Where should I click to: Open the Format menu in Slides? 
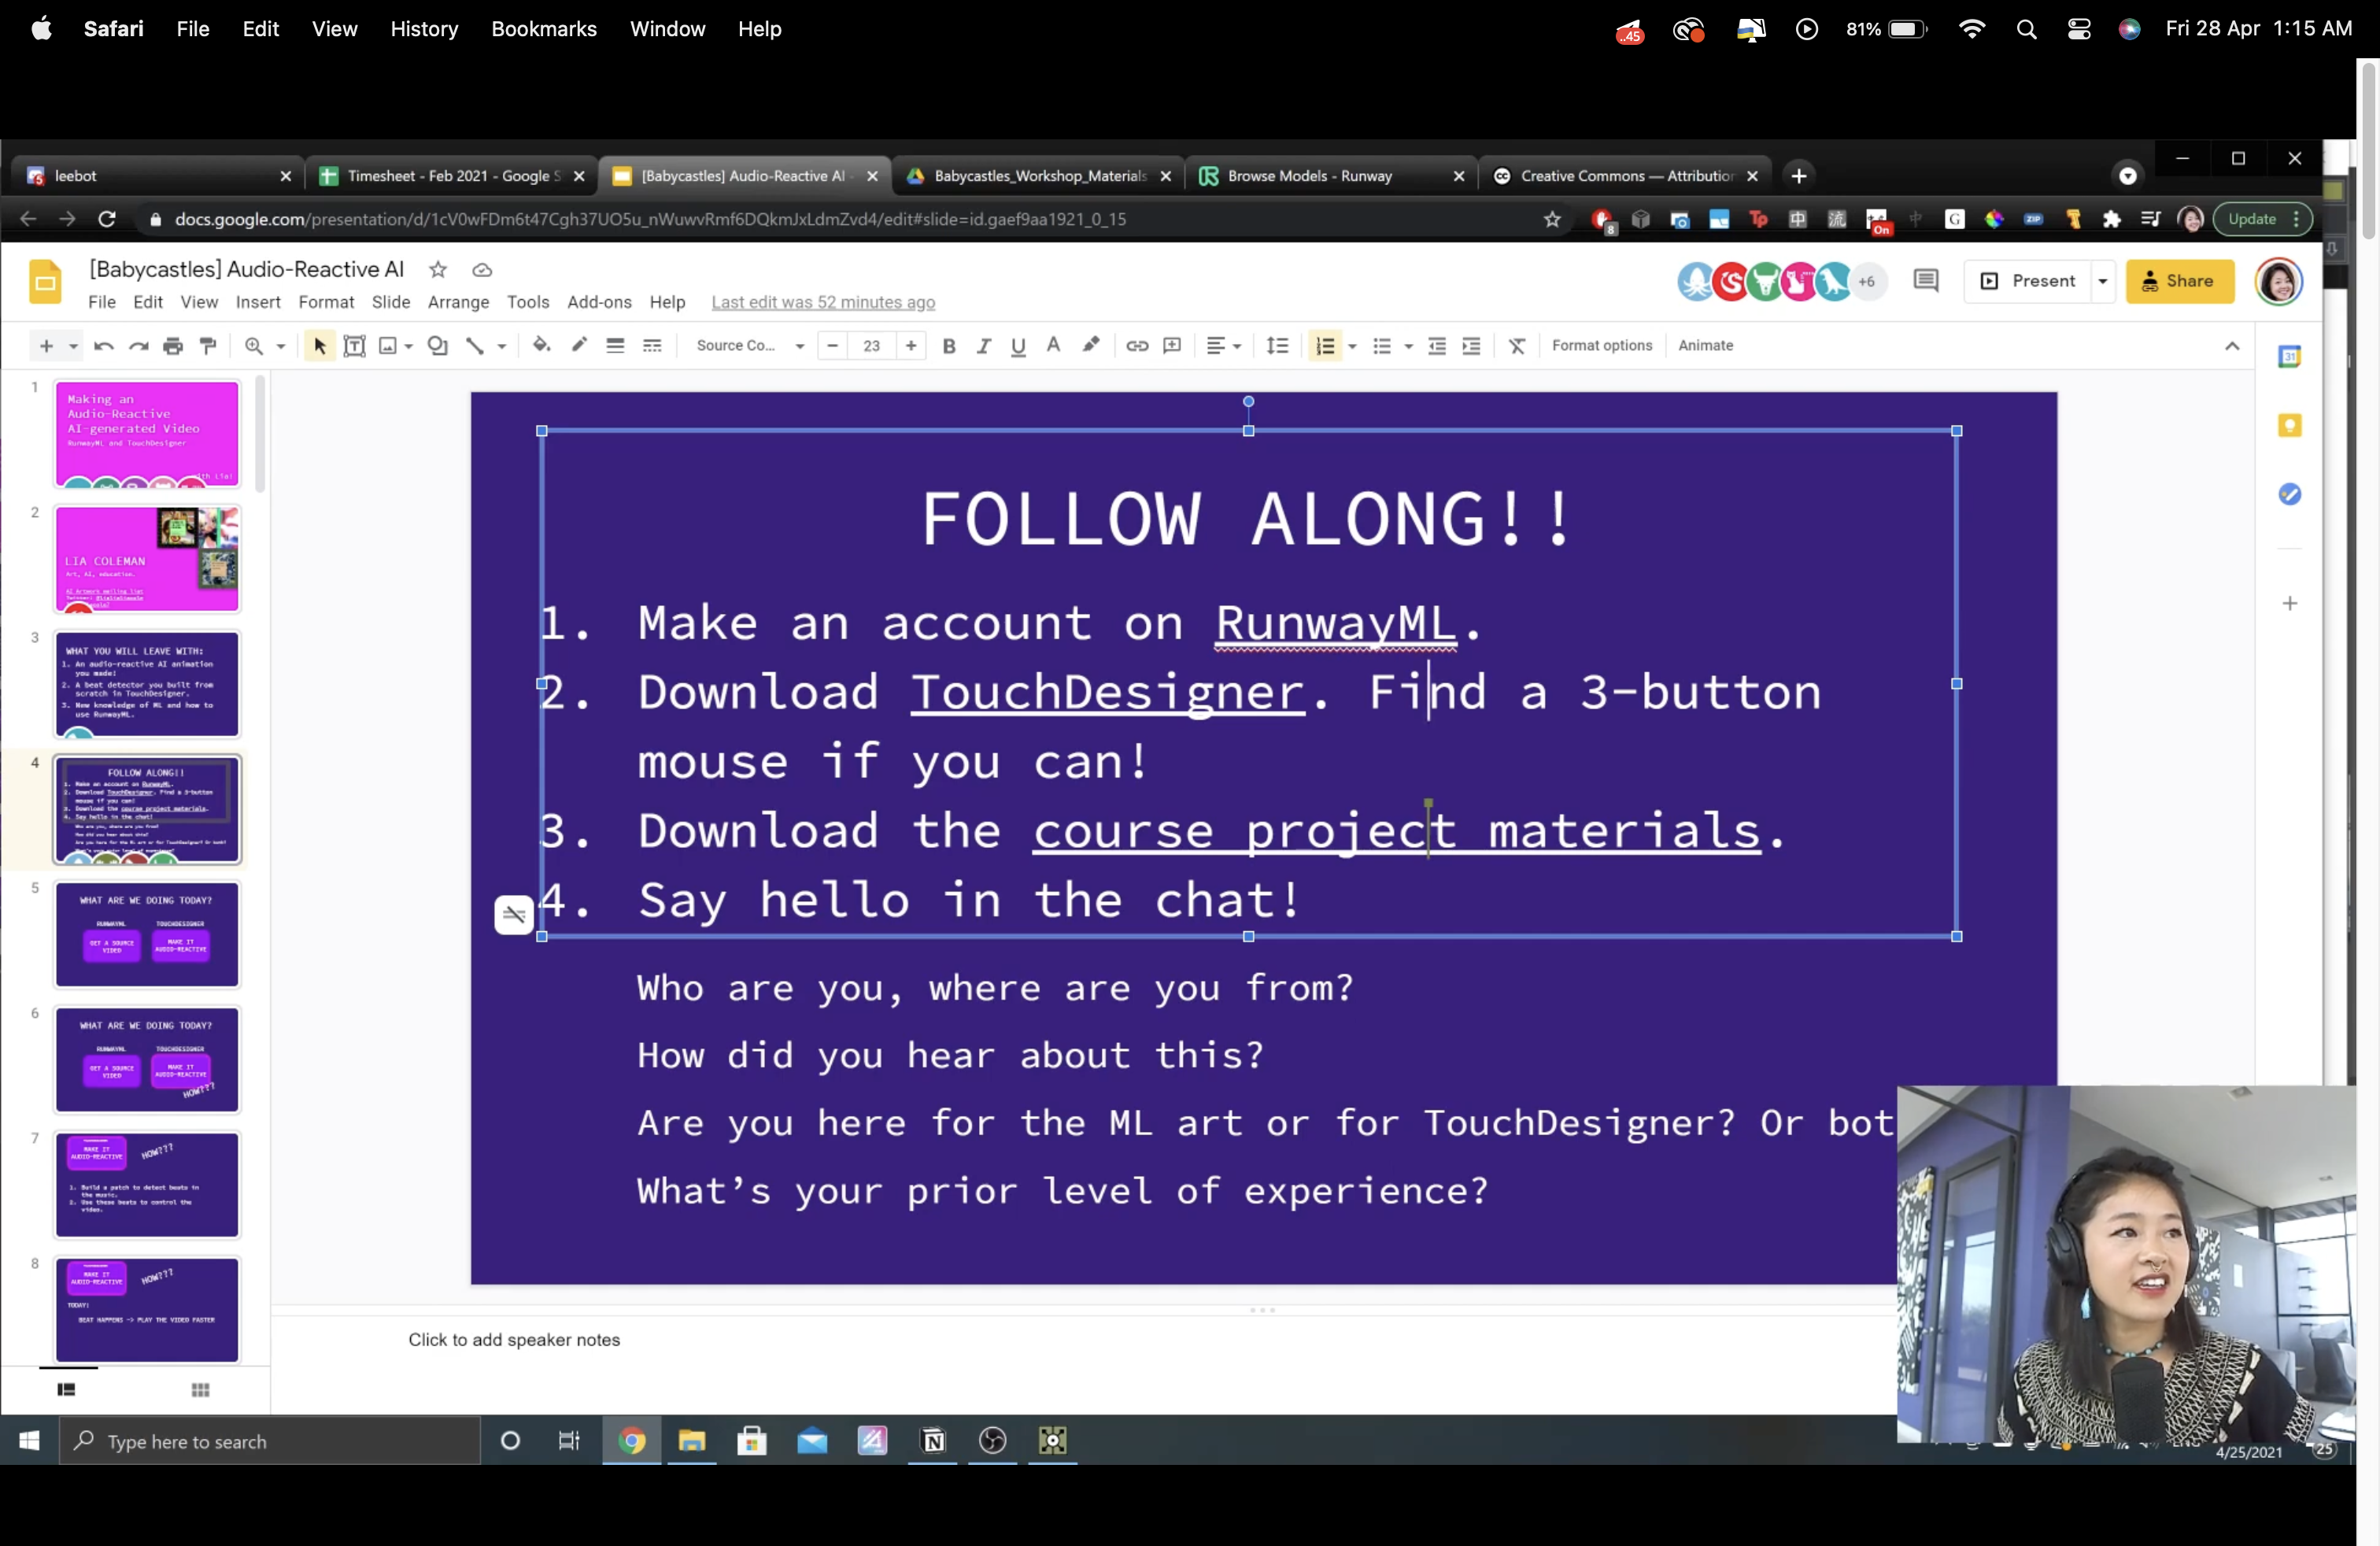click(x=326, y=302)
